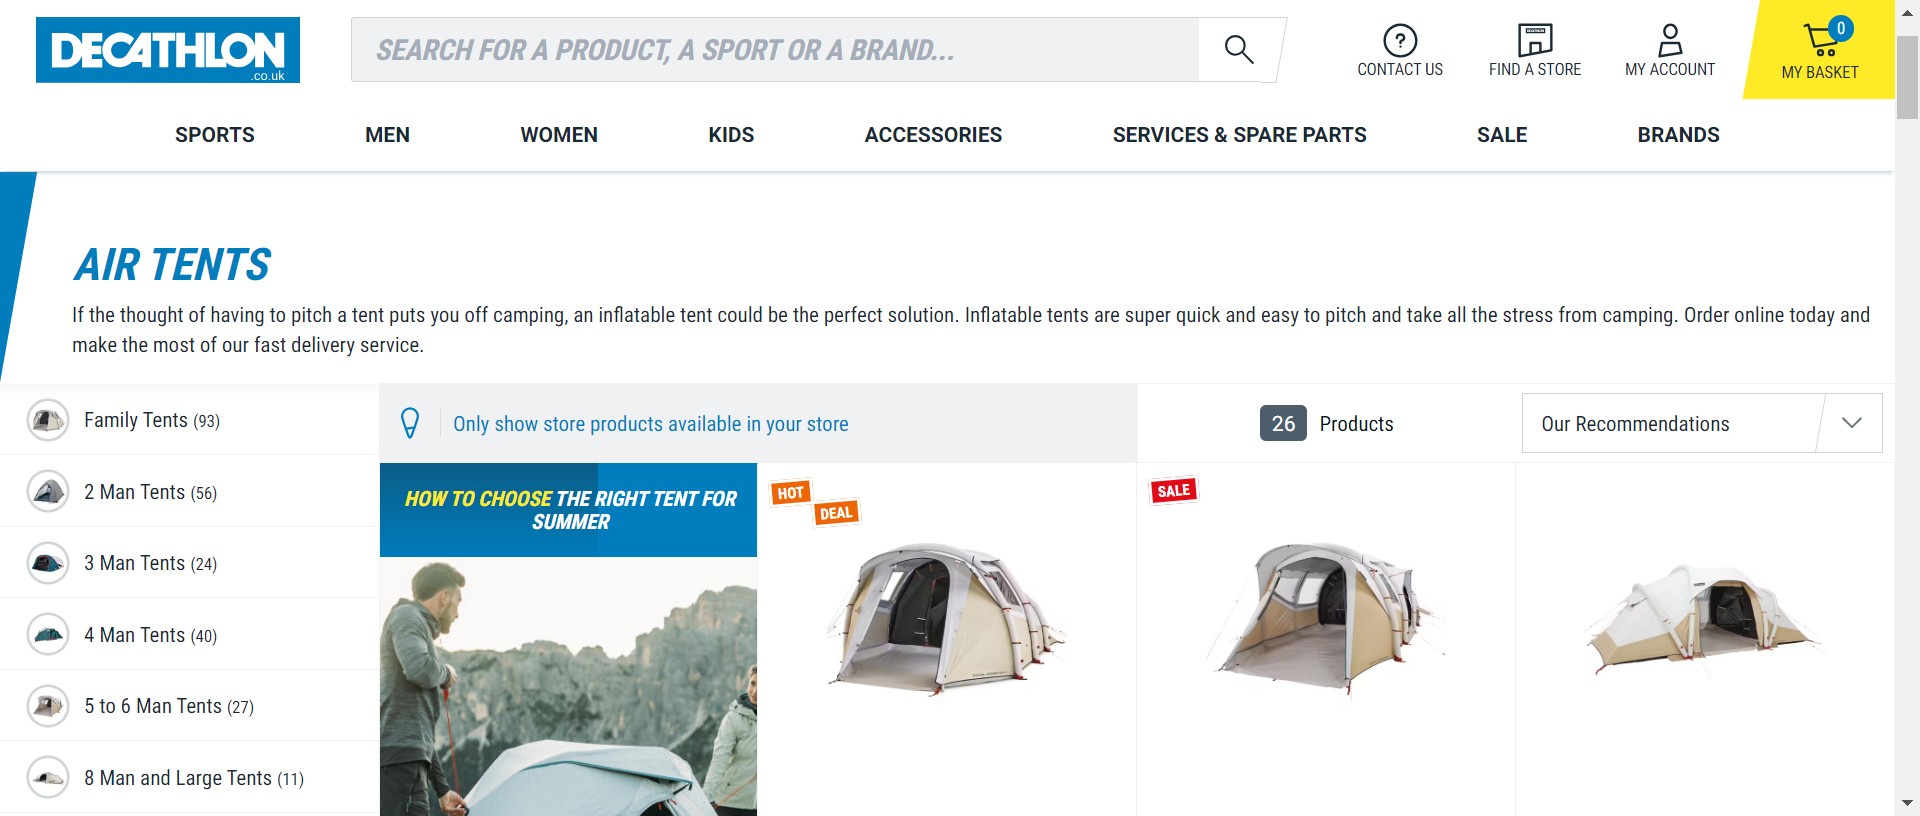Viewport: 1920px width, 816px height.
Task: Open the Brands menu item
Action: coord(1678,135)
